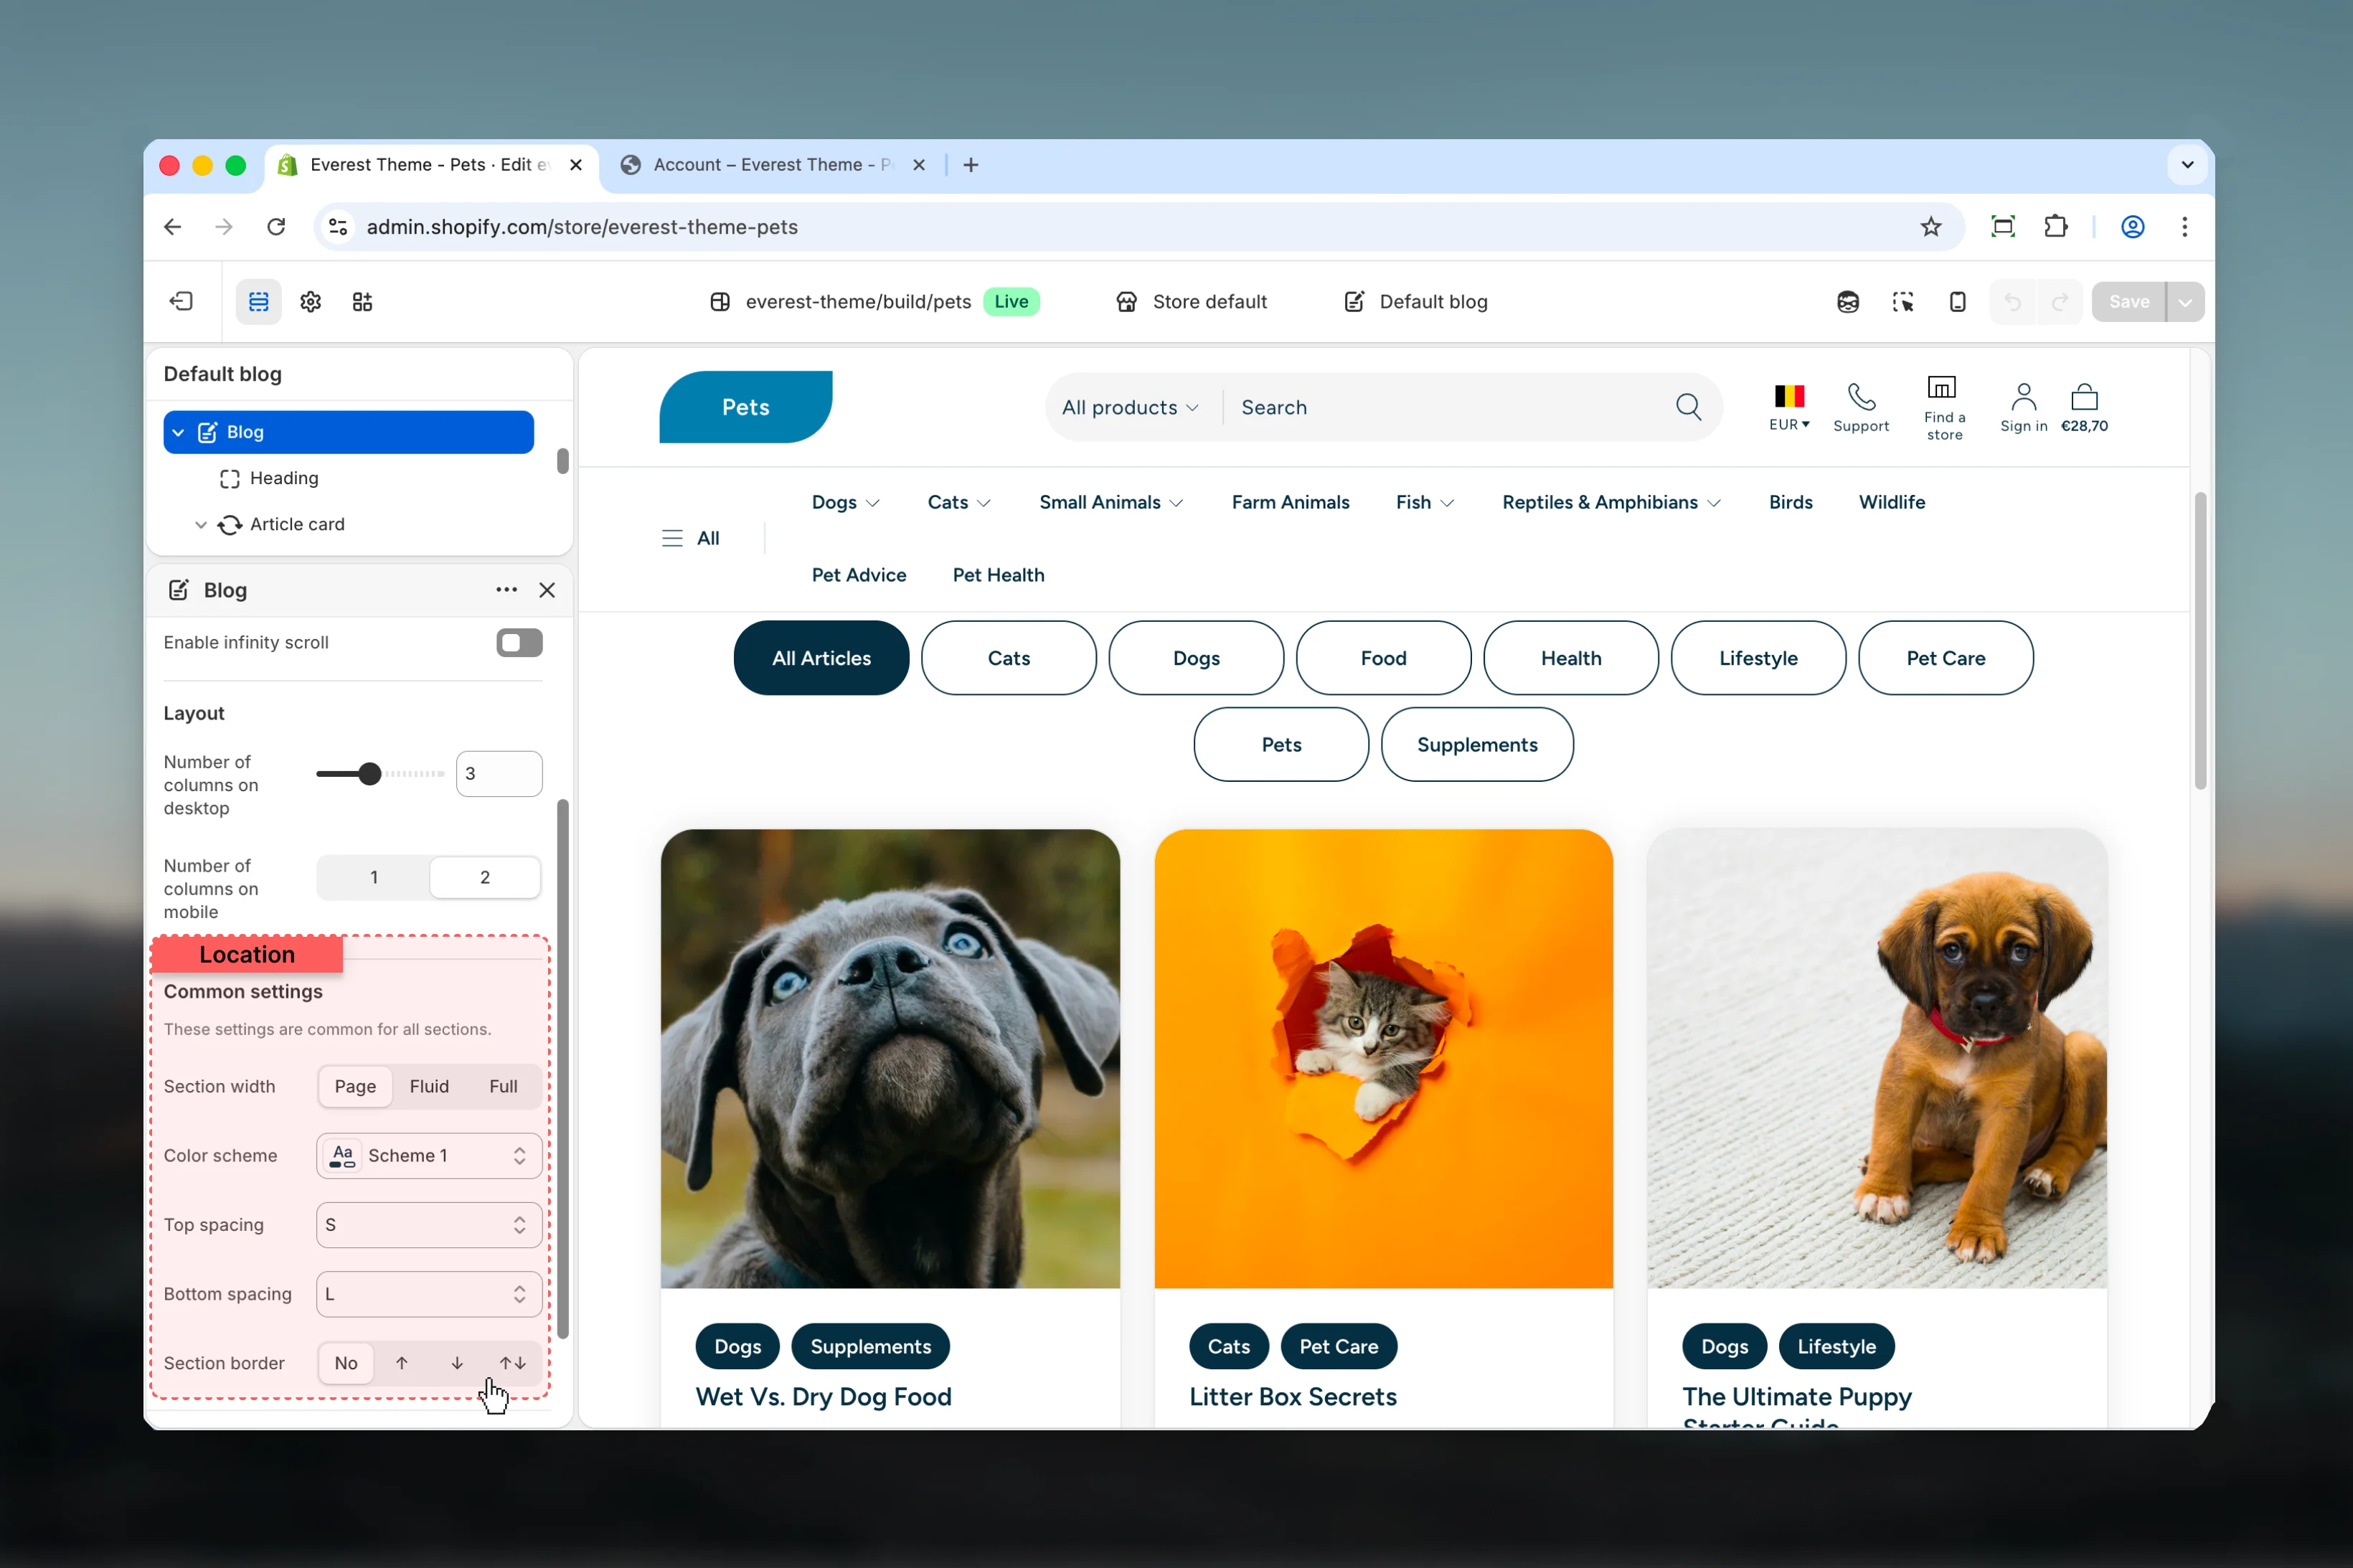The image size is (2353, 1568).
Task: Click the three-dot menu in Blog panel
Action: [x=507, y=590]
